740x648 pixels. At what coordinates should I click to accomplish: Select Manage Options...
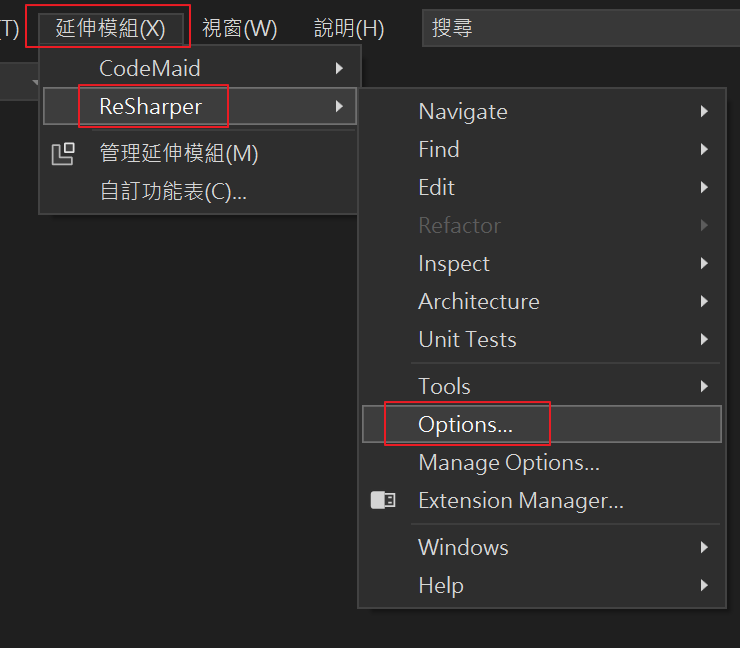pyautogui.click(x=542, y=463)
